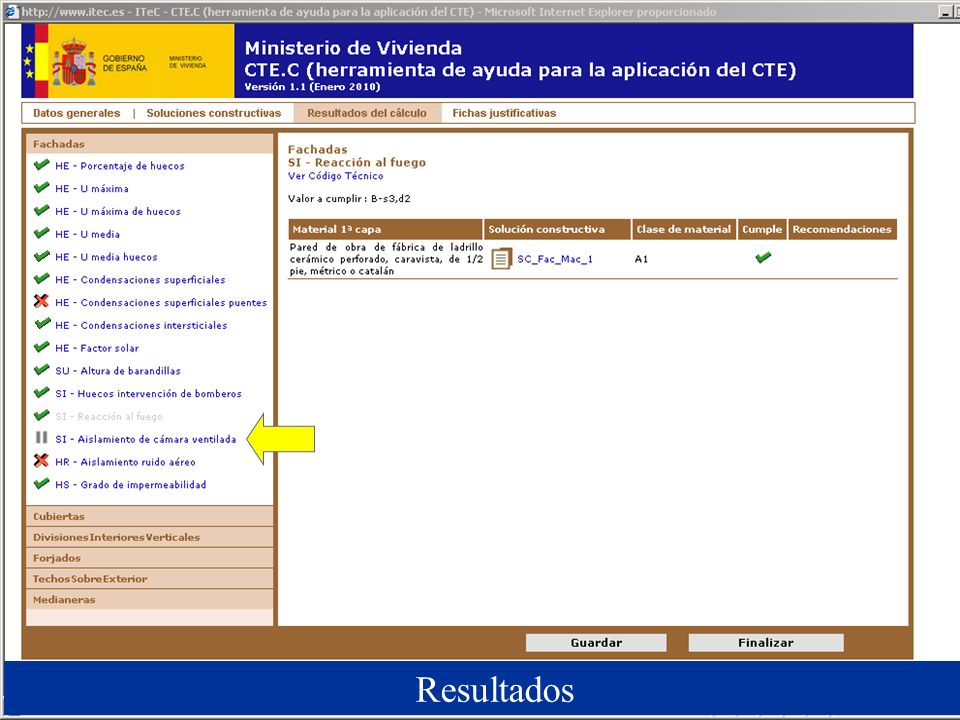
Task: Select Resultados del cálculo tab
Action: click(x=367, y=113)
